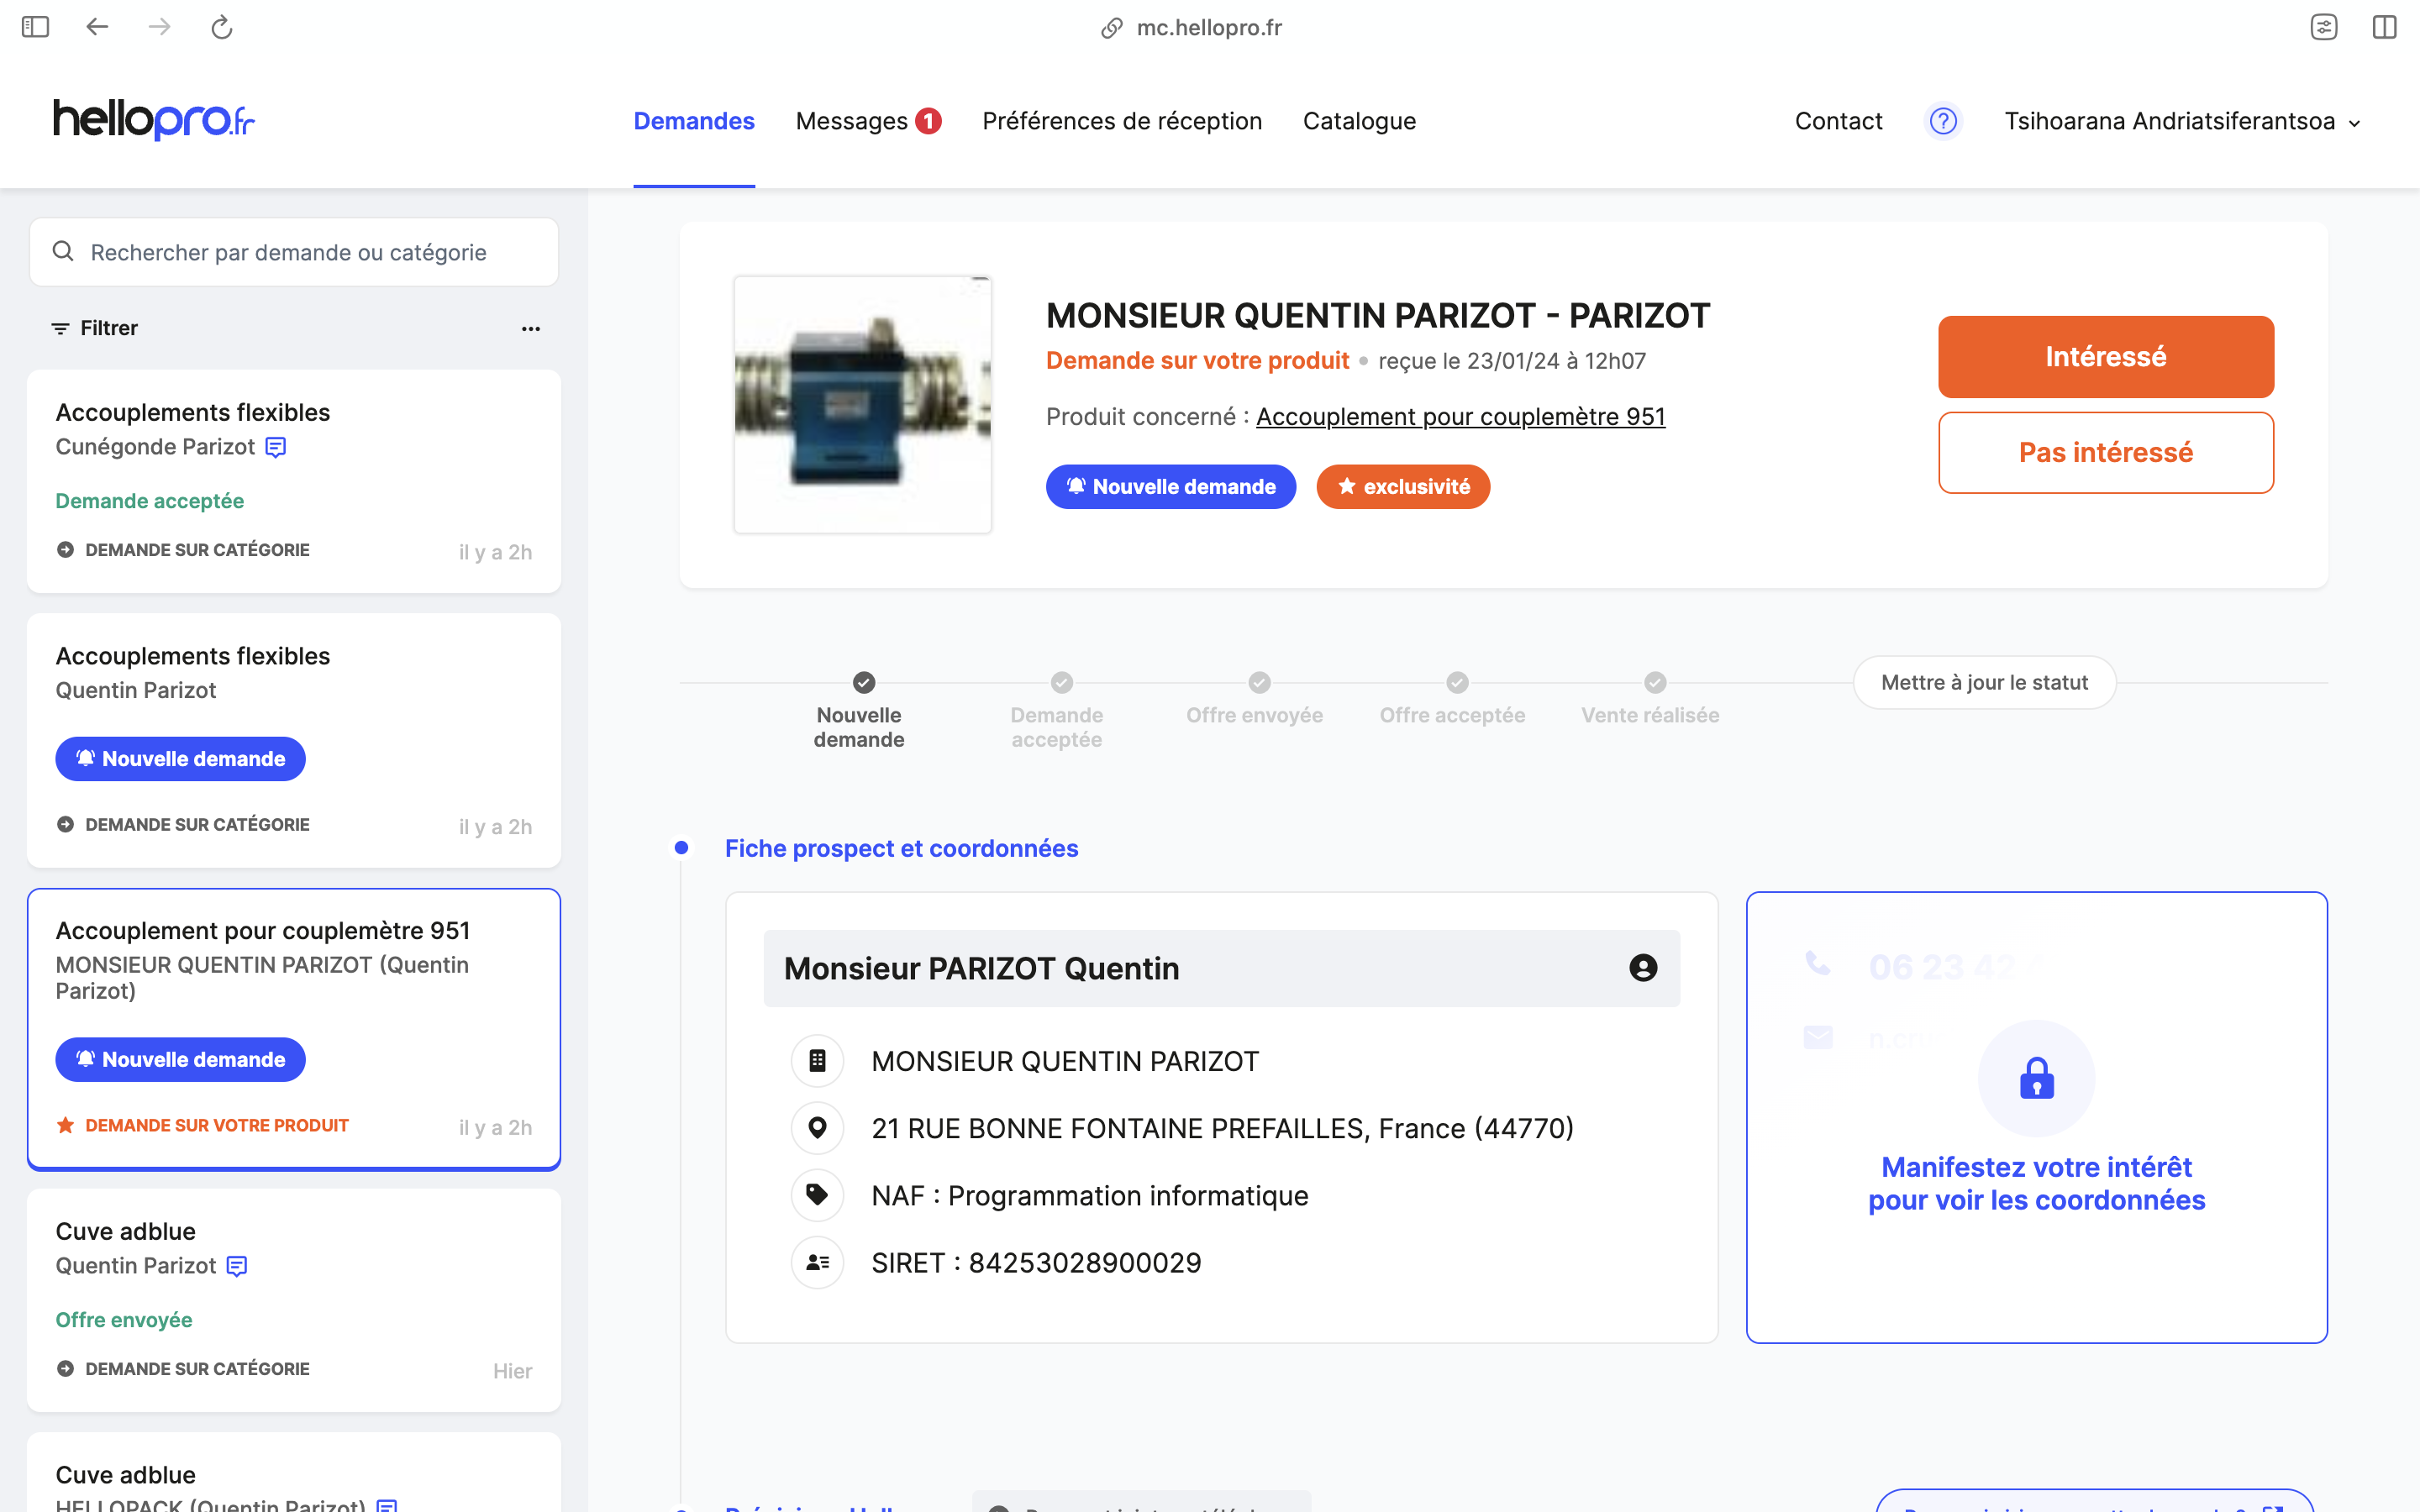Click the lock icon on coordinates panel
Screen dimensions: 2420x1512
(x=2036, y=1078)
